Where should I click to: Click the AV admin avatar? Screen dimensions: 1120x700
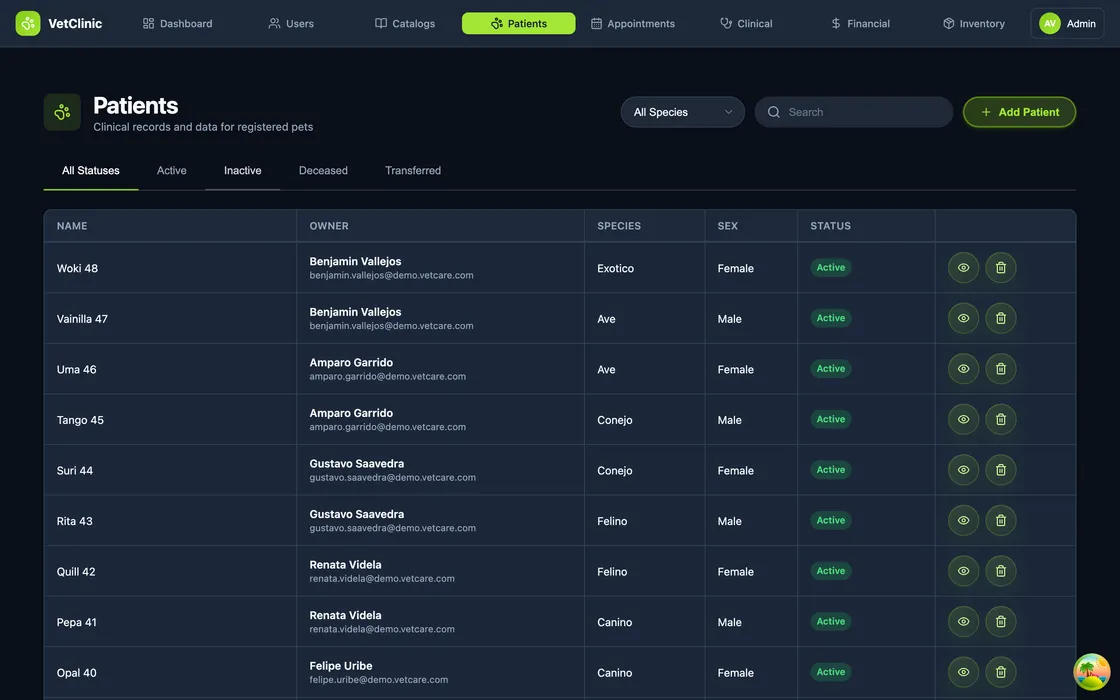pos(1049,23)
